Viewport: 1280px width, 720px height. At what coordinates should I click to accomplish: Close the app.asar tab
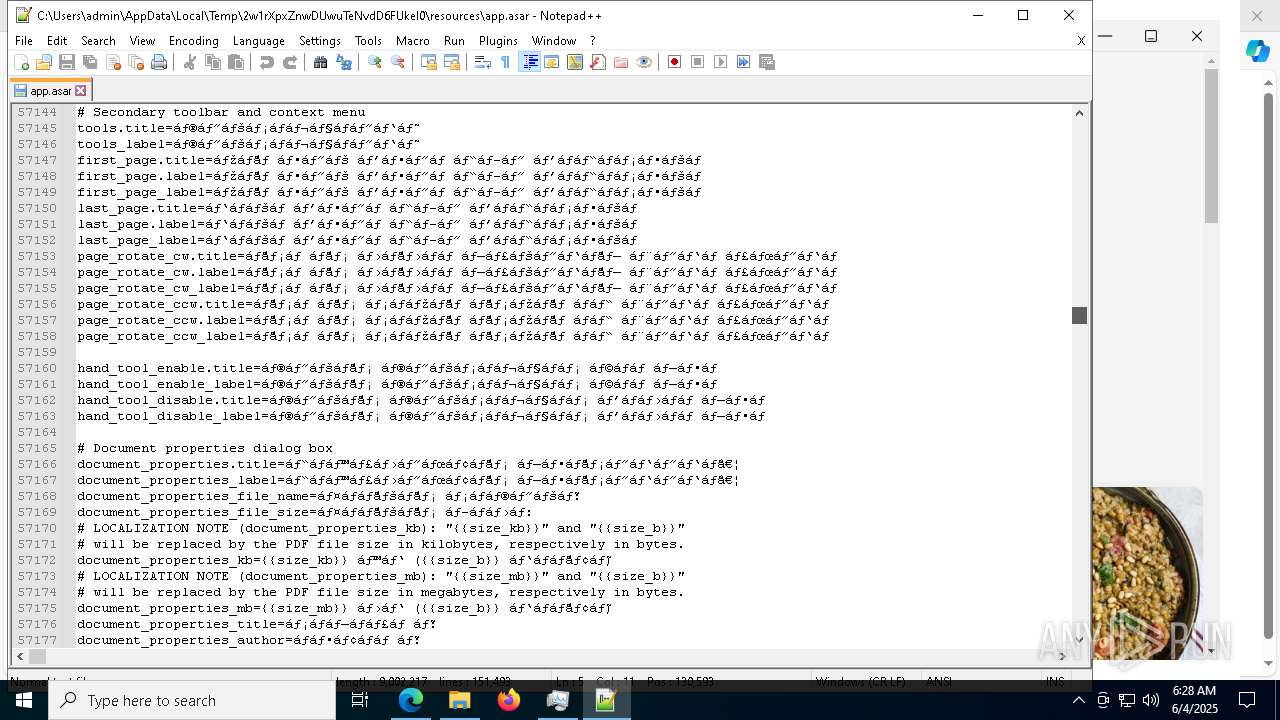click(x=81, y=91)
